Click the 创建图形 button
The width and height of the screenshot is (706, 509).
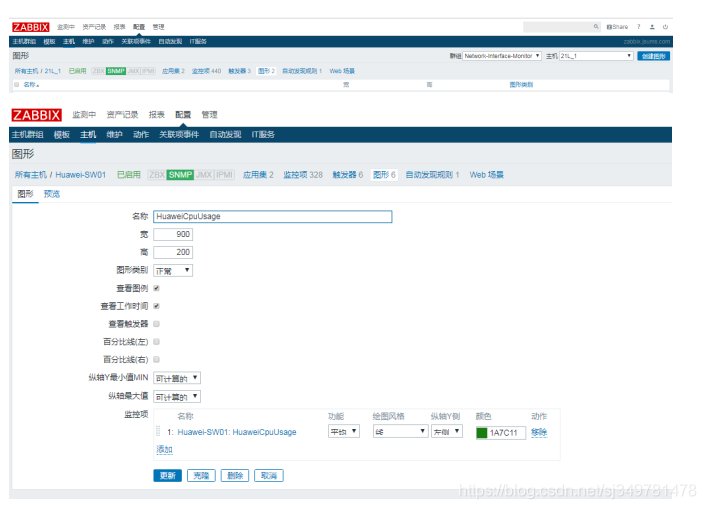[x=653, y=56]
